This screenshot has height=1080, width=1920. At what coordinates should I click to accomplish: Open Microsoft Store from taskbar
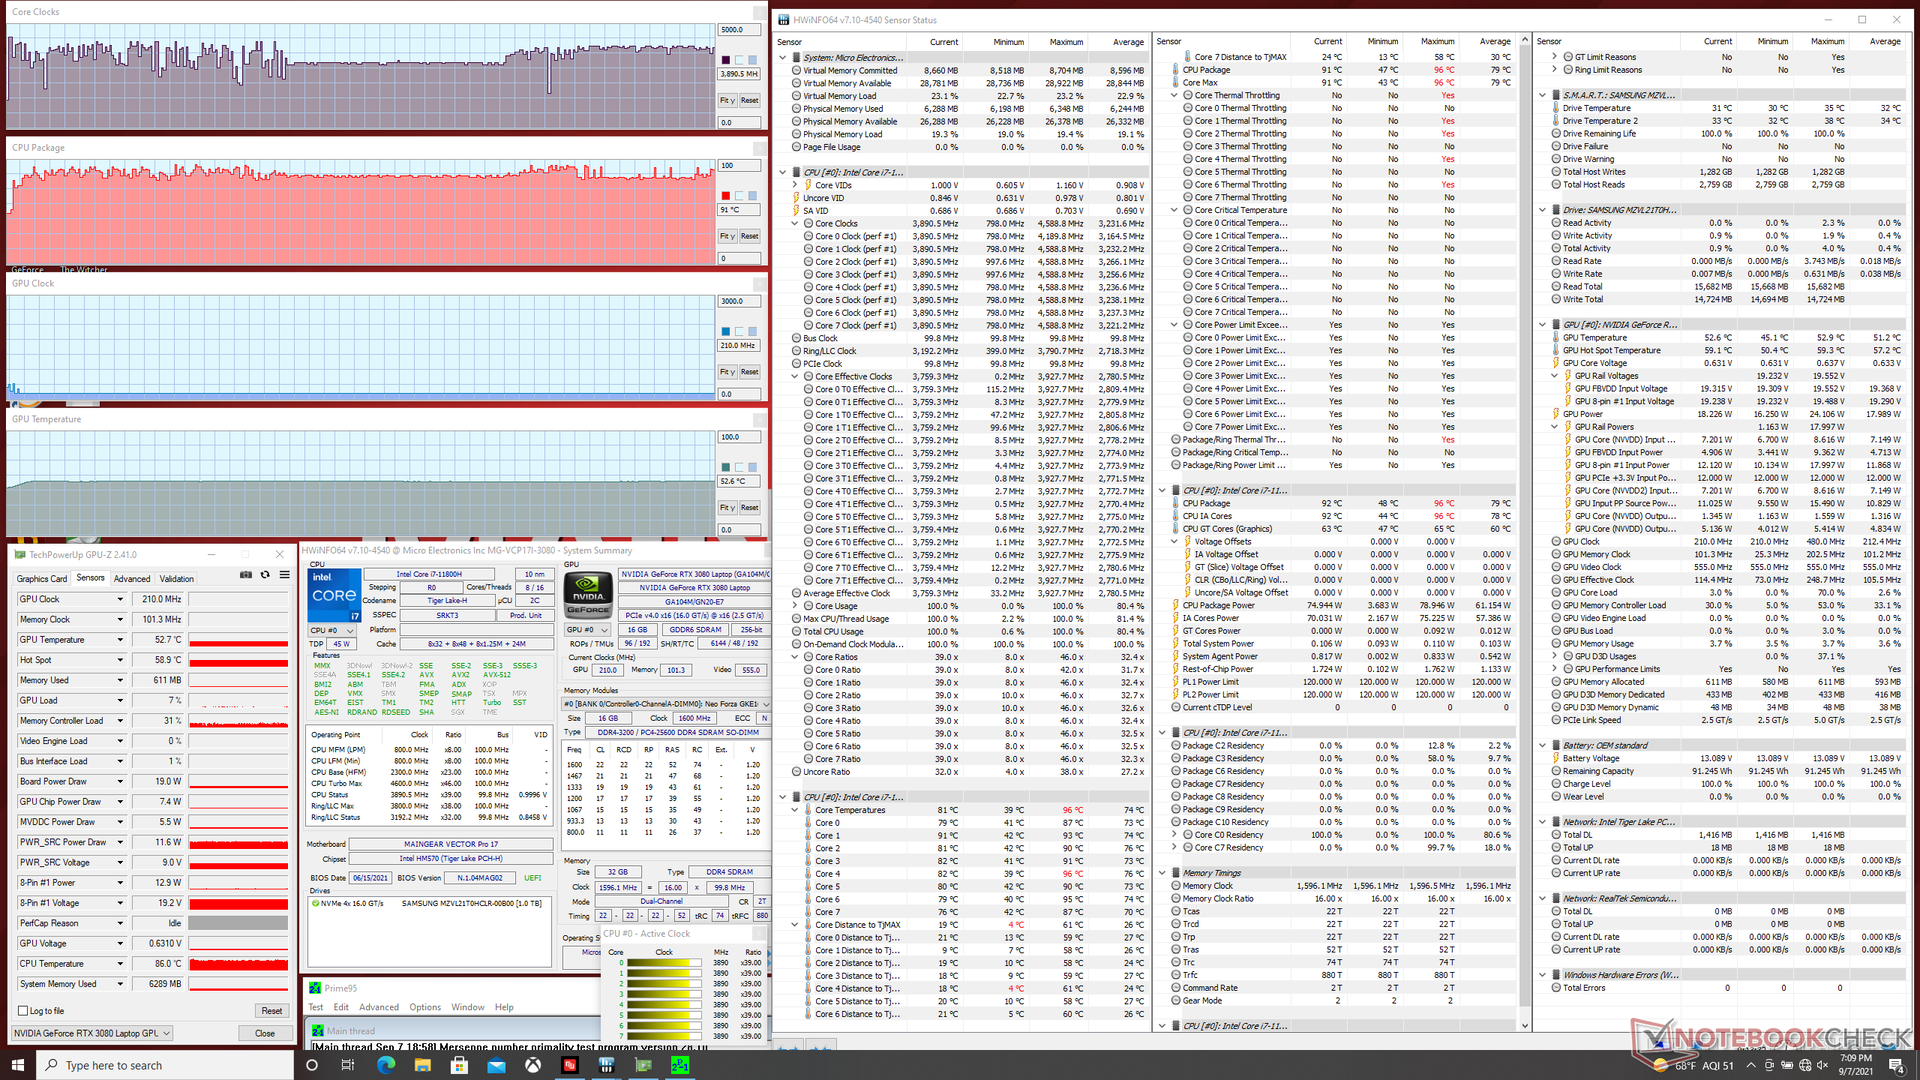pos(459,1065)
